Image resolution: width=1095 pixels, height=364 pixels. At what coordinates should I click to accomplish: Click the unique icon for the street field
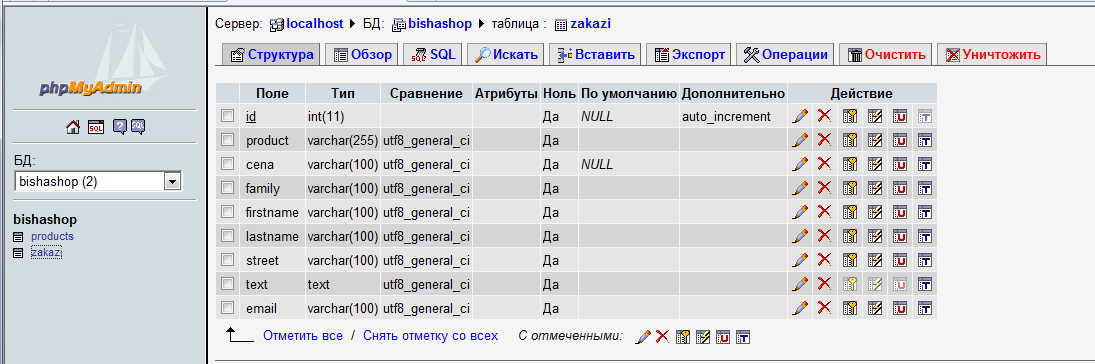tap(899, 260)
